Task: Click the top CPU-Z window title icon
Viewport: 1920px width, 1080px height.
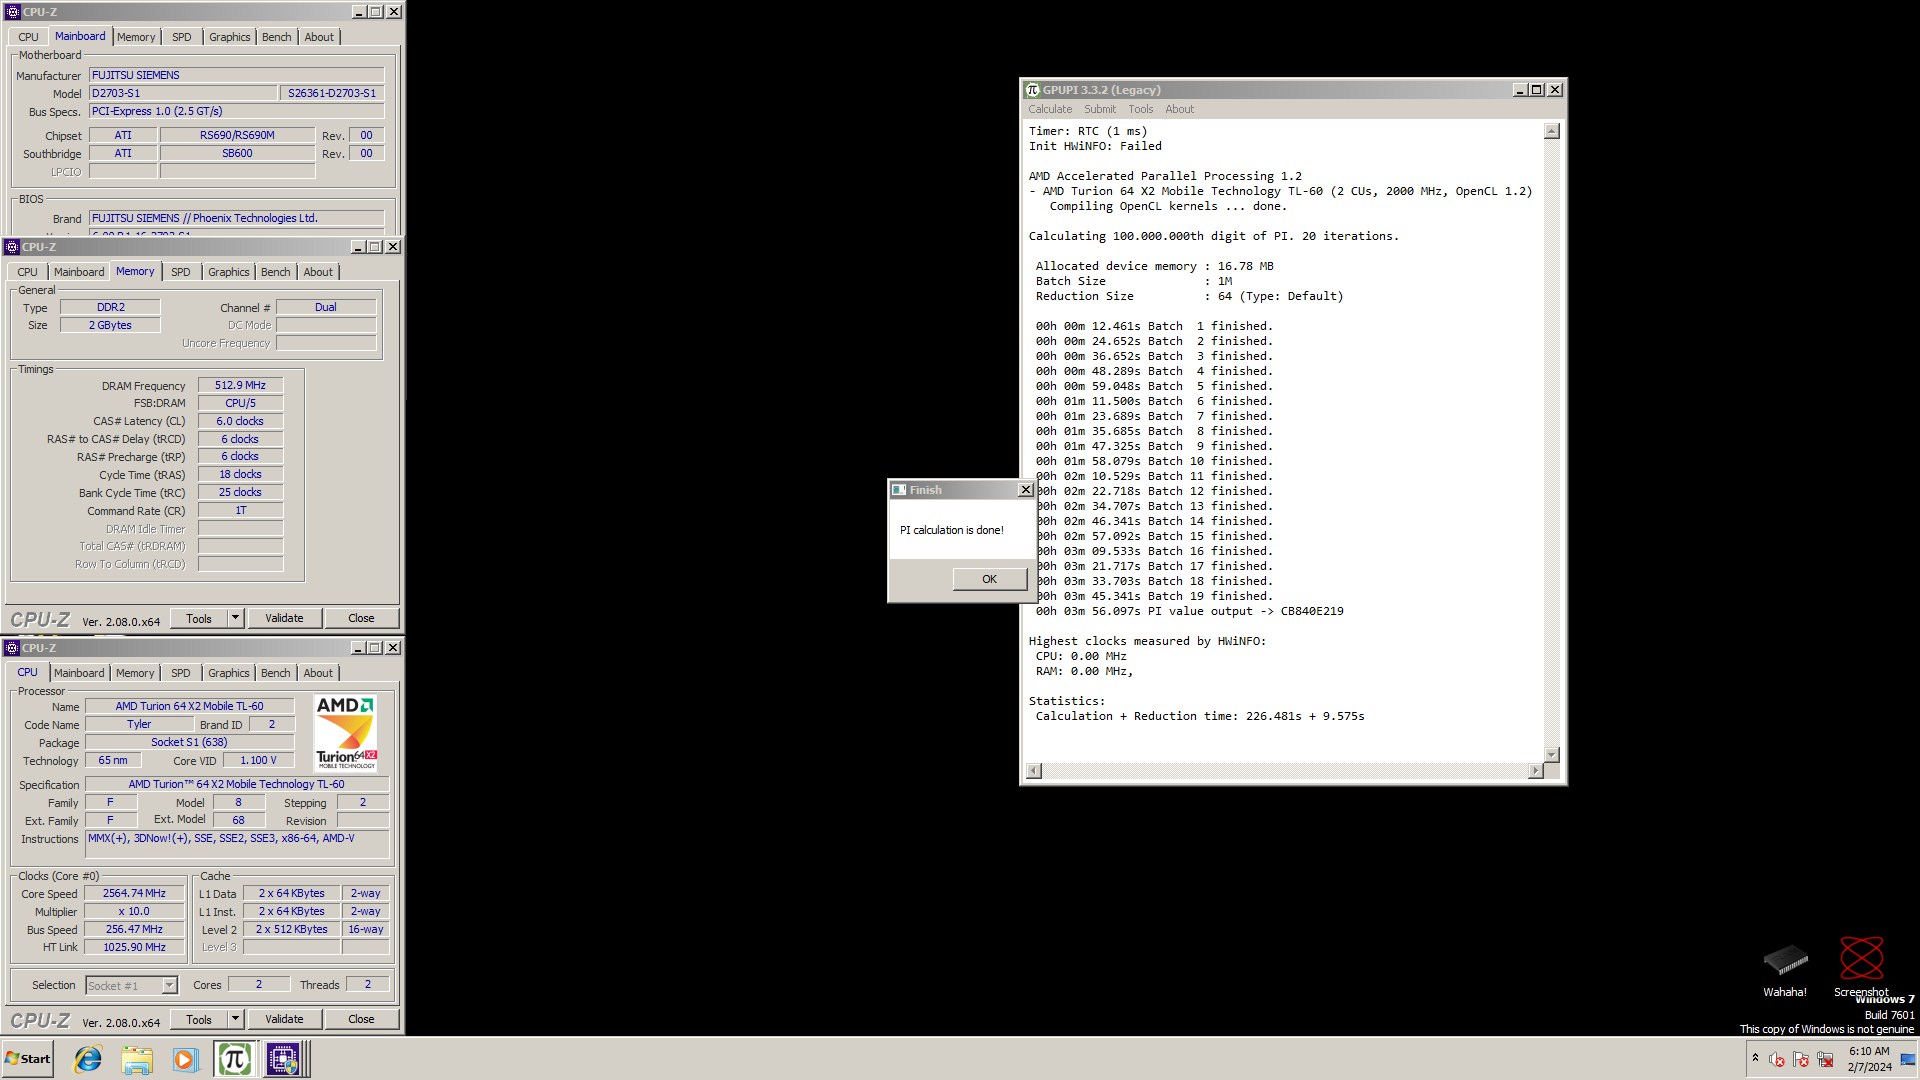Action: click(13, 12)
